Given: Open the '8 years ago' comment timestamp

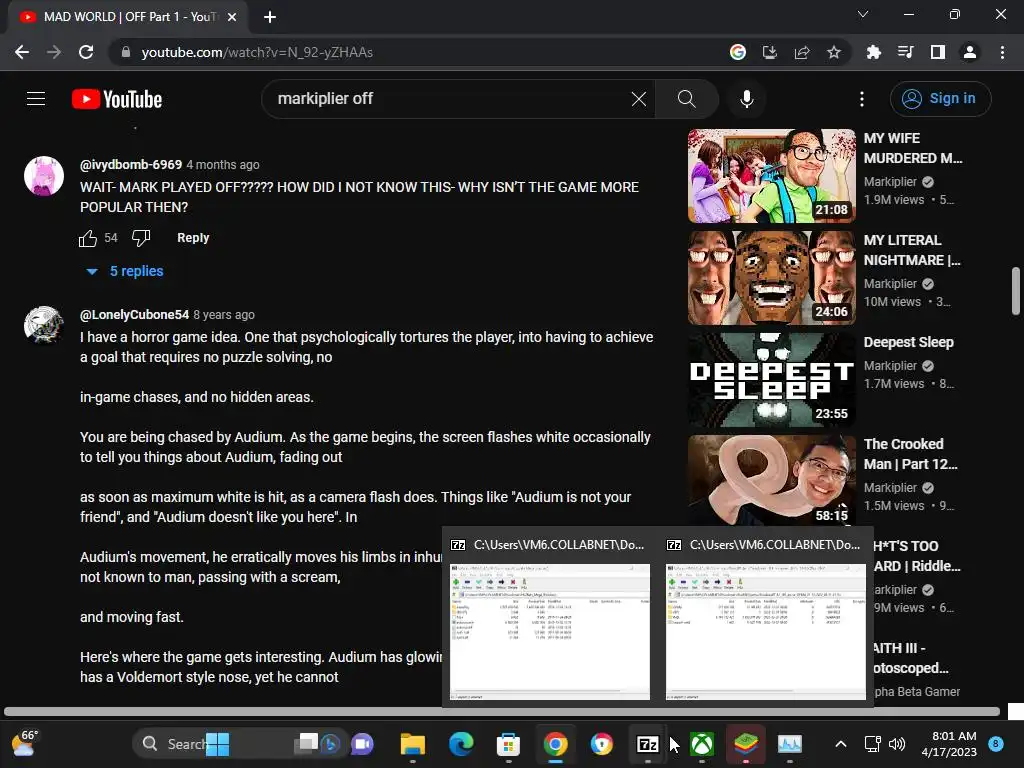Looking at the screenshot, I should (224, 315).
